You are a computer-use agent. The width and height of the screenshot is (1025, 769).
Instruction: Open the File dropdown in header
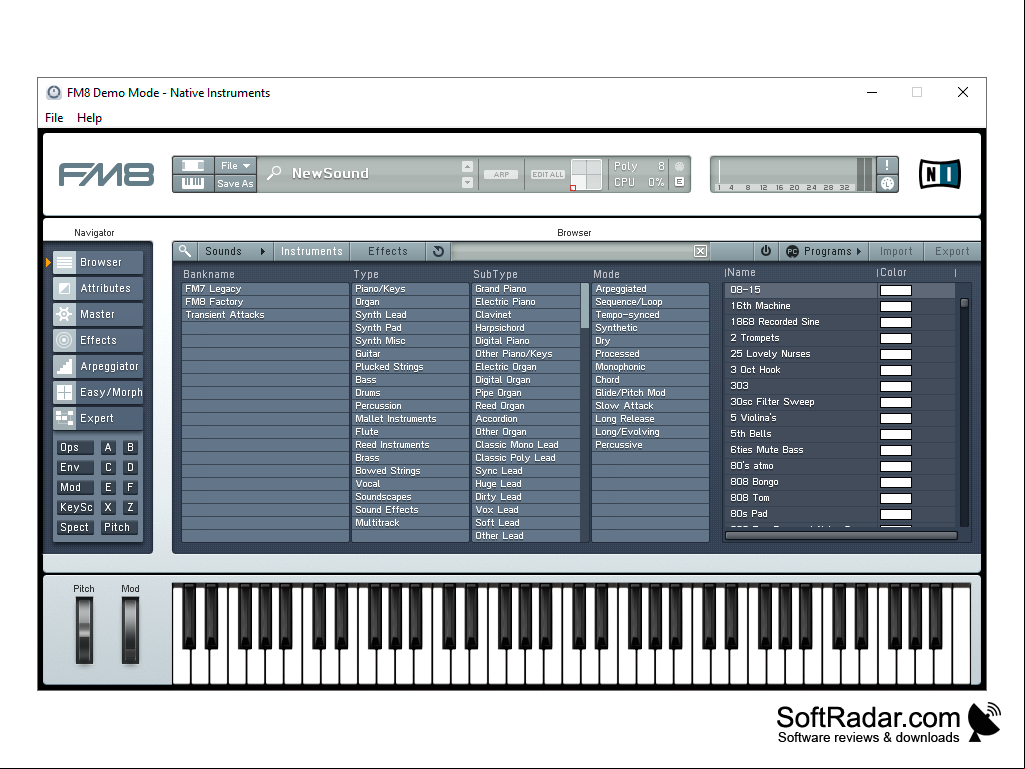[x=235, y=166]
